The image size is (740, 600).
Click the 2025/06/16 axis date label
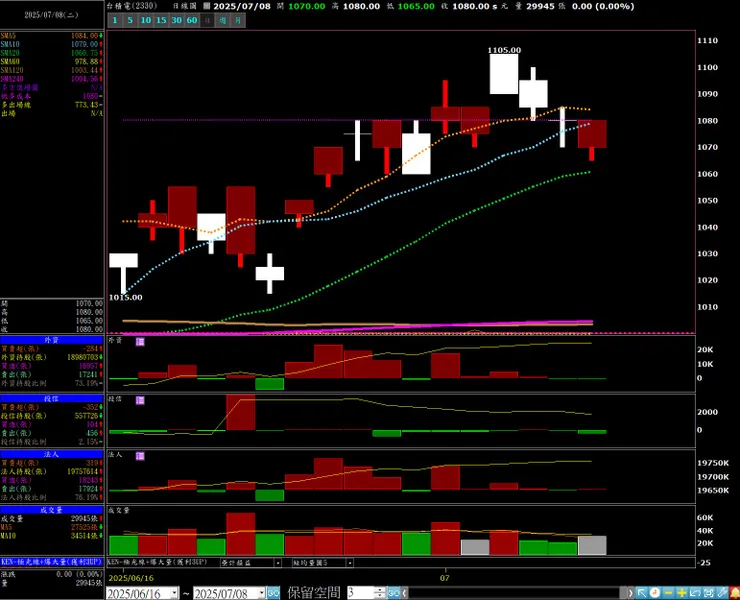pyautogui.click(x=131, y=578)
